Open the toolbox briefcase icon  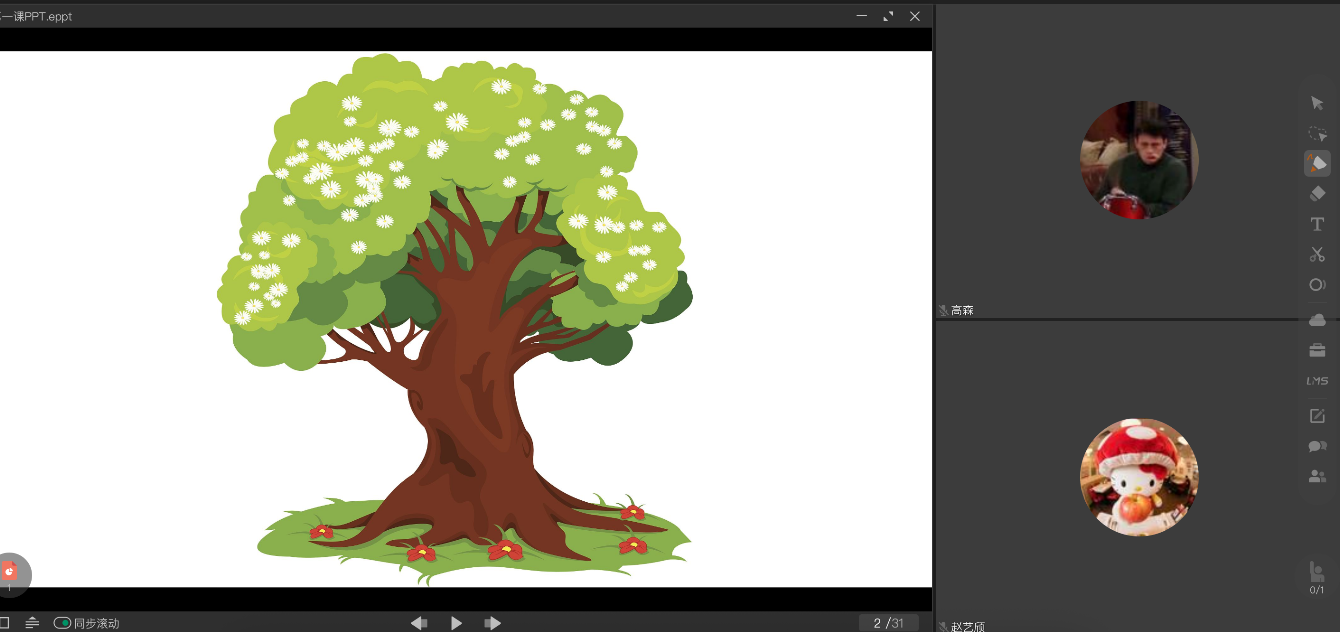pyautogui.click(x=1317, y=350)
